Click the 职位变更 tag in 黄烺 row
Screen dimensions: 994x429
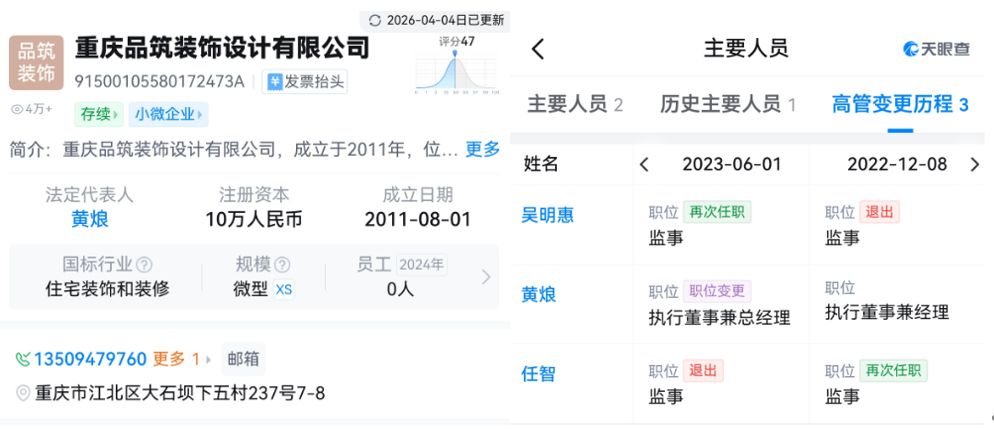pos(717,291)
